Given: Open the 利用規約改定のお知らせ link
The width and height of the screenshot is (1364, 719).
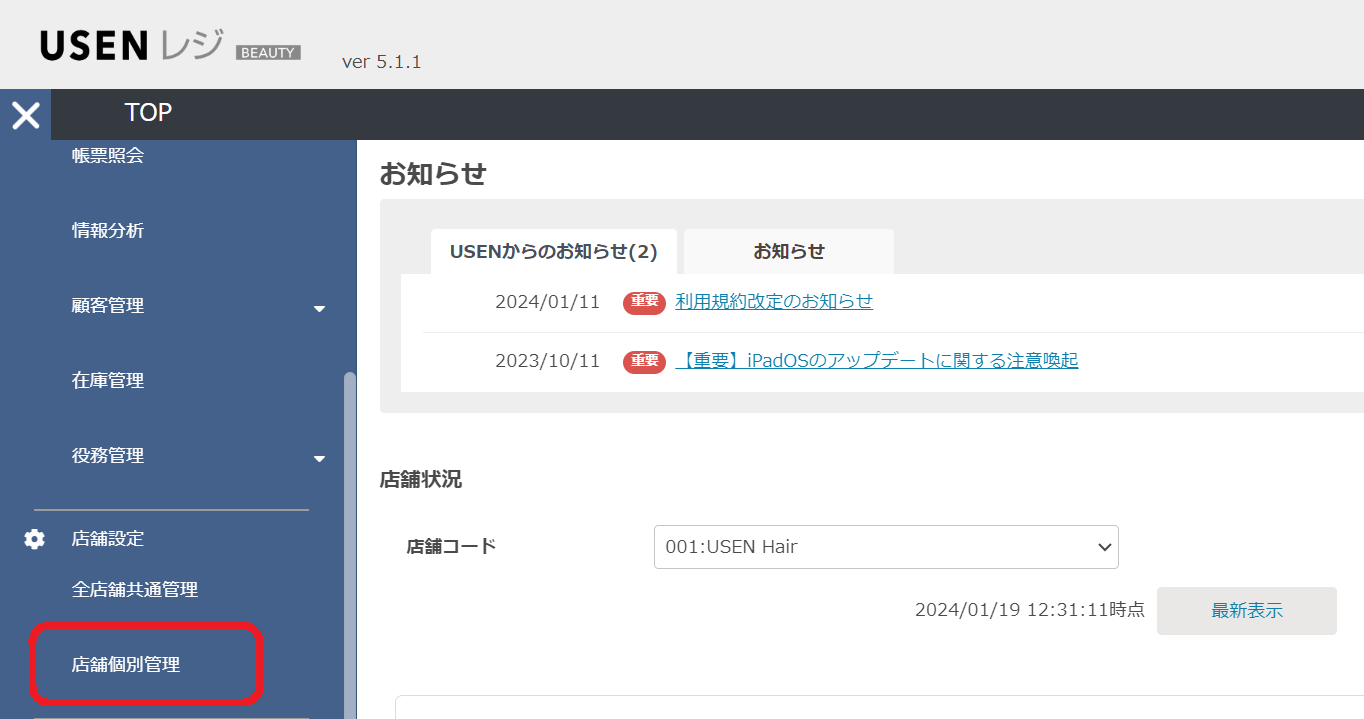Looking at the screenshot, I should point(774,302).
